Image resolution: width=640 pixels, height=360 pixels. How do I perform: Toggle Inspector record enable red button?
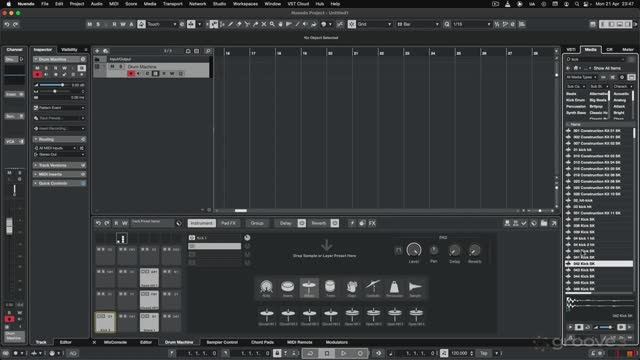coord(38,75)
